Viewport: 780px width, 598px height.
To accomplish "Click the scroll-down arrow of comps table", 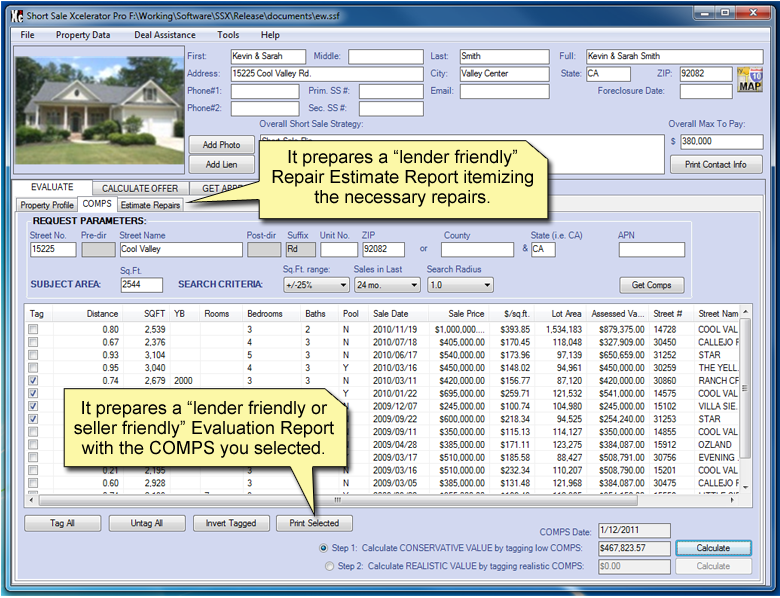I will pos(745,487).
